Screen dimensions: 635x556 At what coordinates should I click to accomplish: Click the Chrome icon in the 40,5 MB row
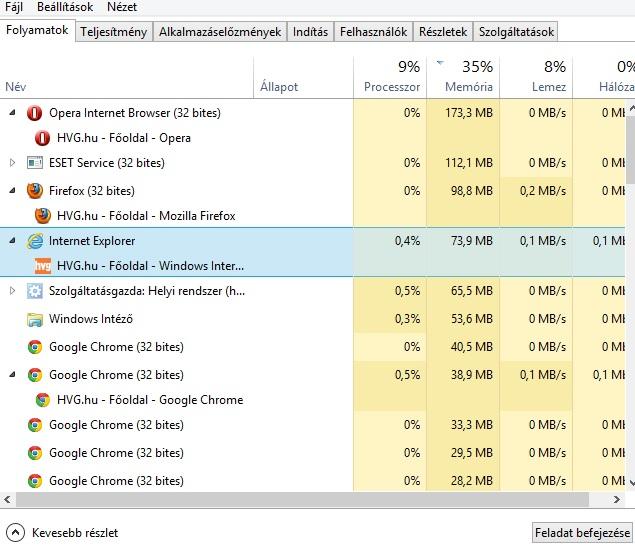(x=35, y=347)
